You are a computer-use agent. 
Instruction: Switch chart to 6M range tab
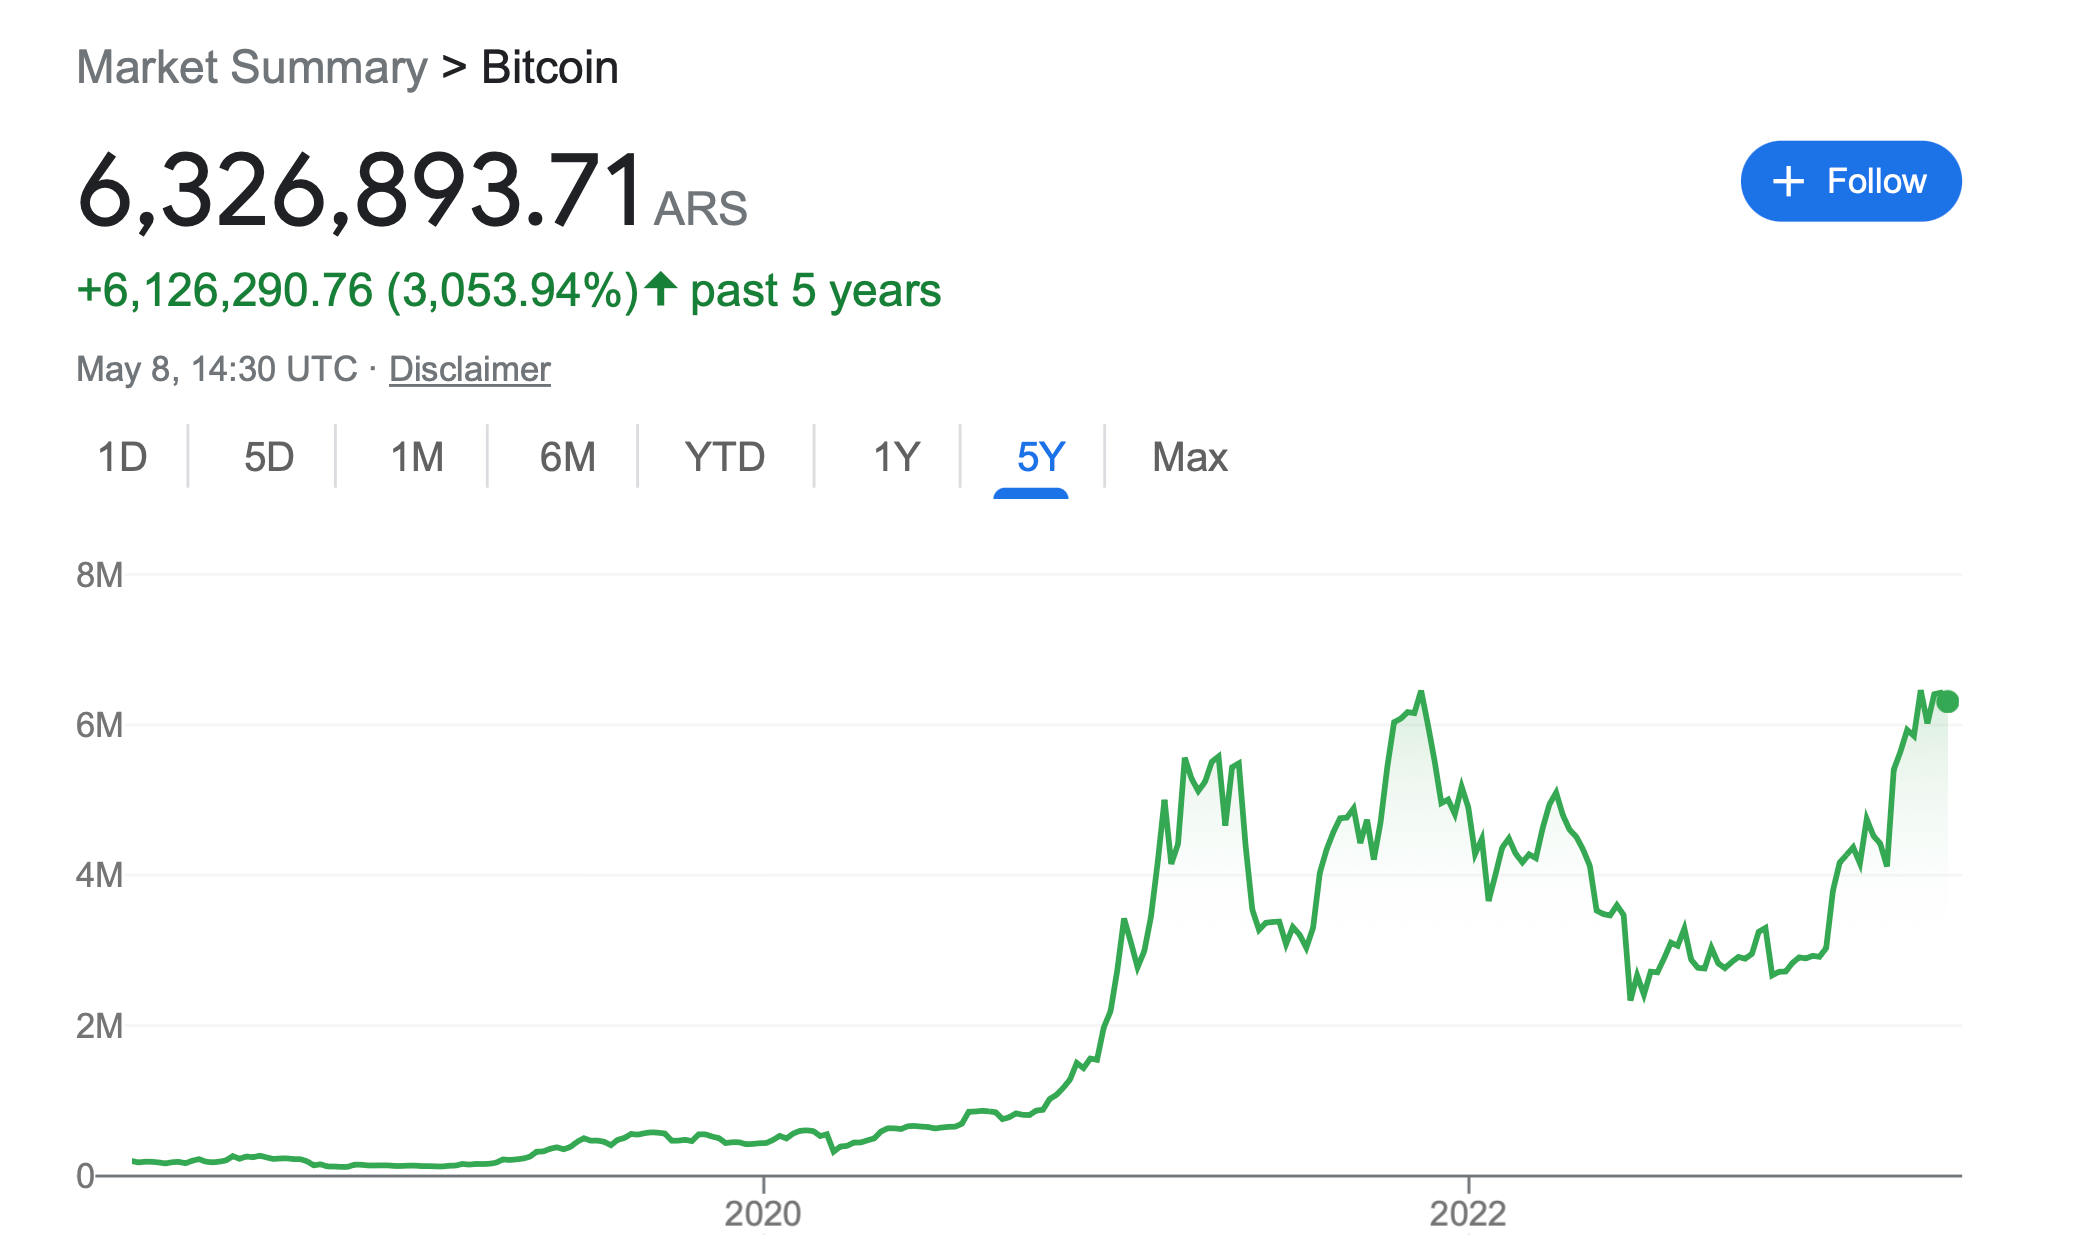click(567, 457)
